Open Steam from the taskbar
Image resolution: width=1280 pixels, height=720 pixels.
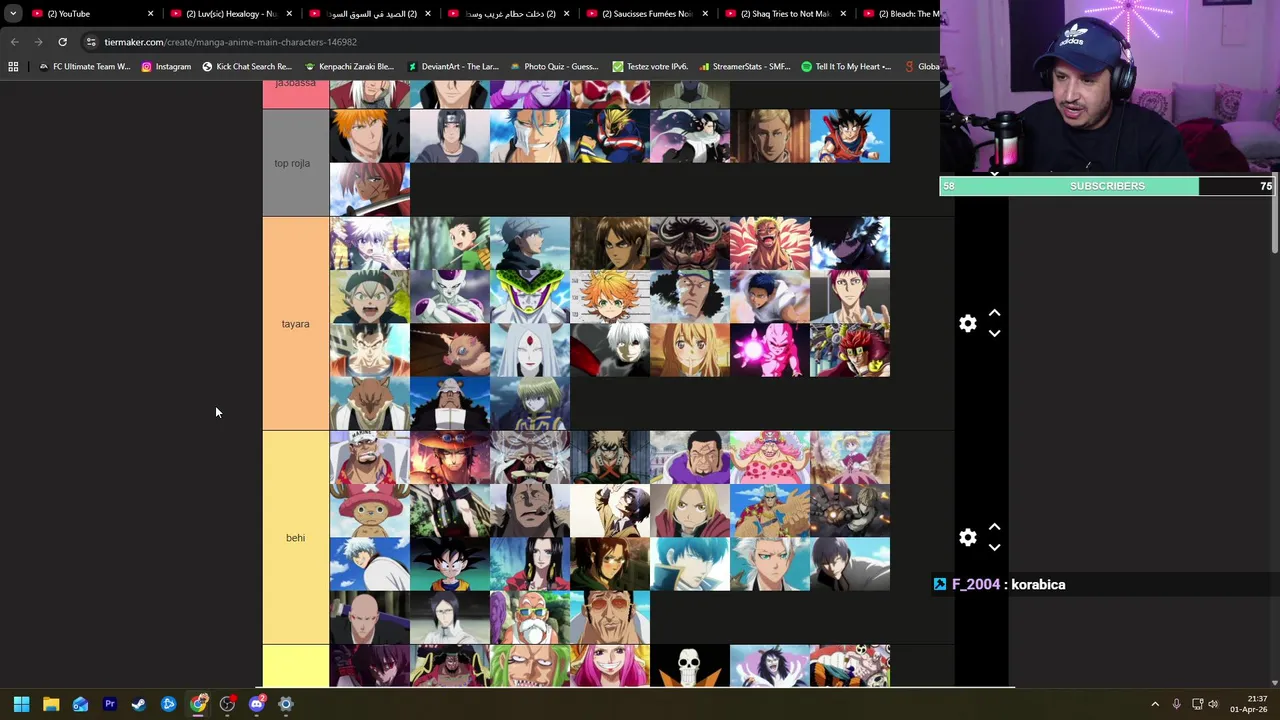139,704
